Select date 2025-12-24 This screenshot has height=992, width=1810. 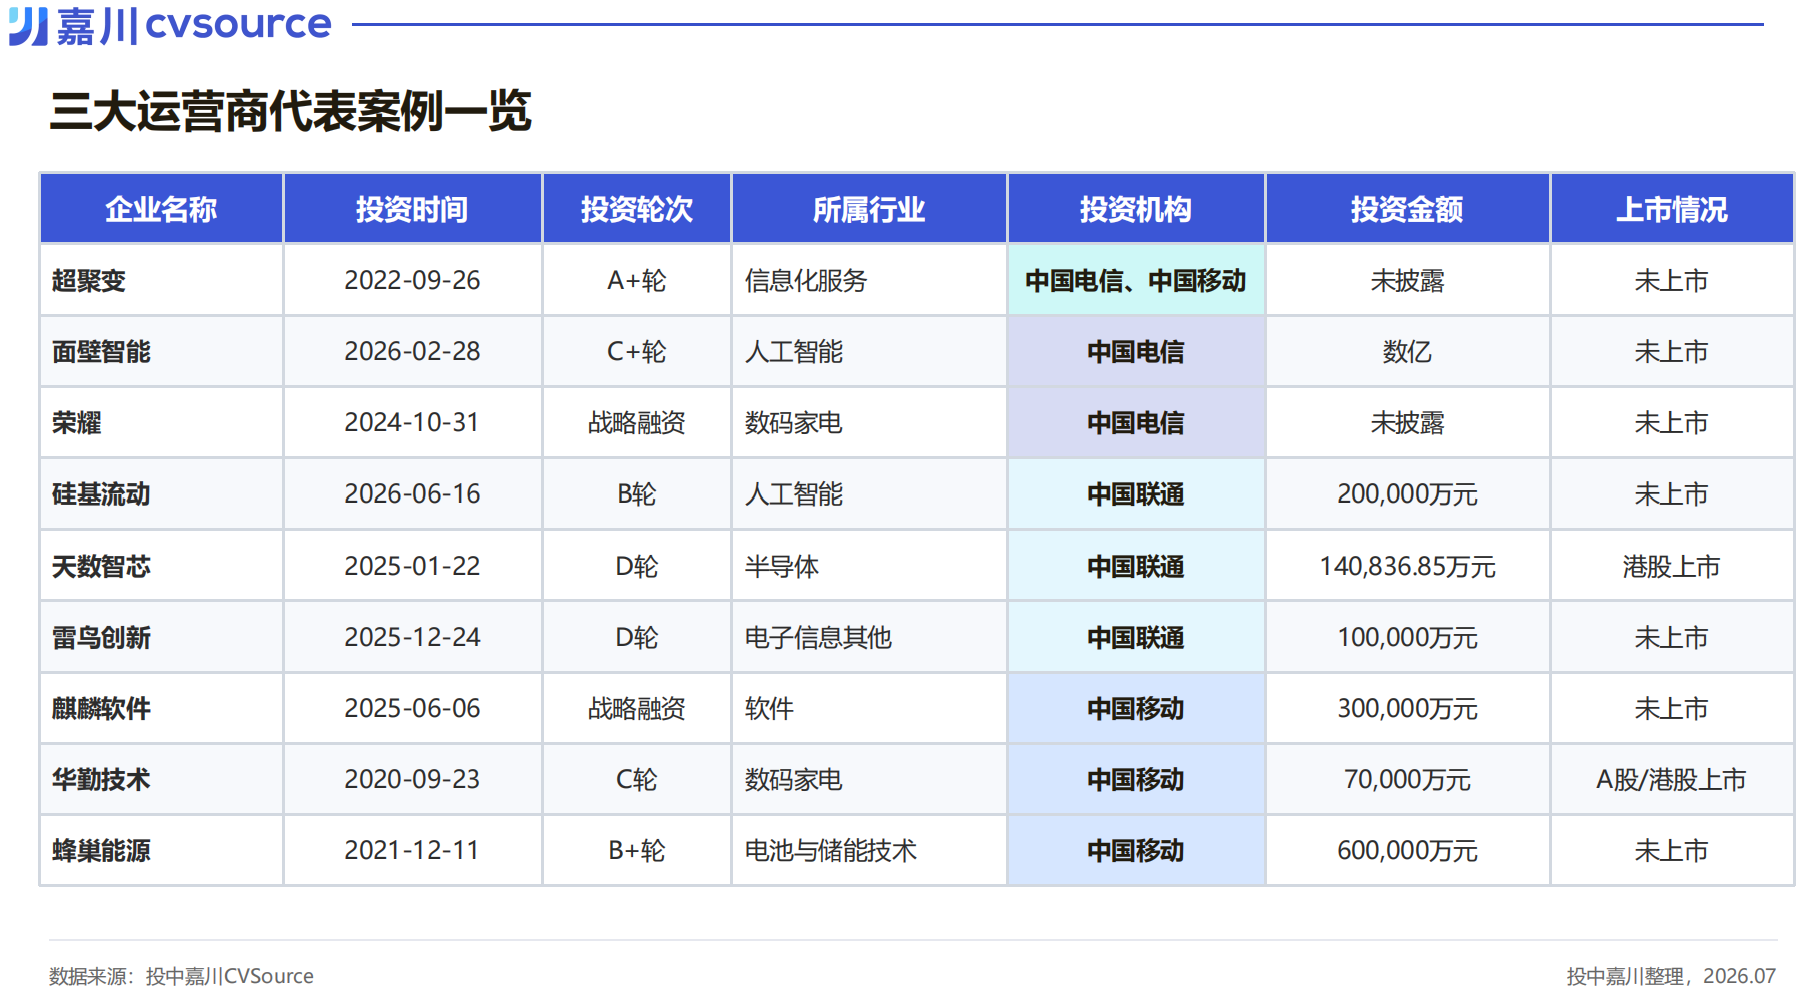coord(412,636)
